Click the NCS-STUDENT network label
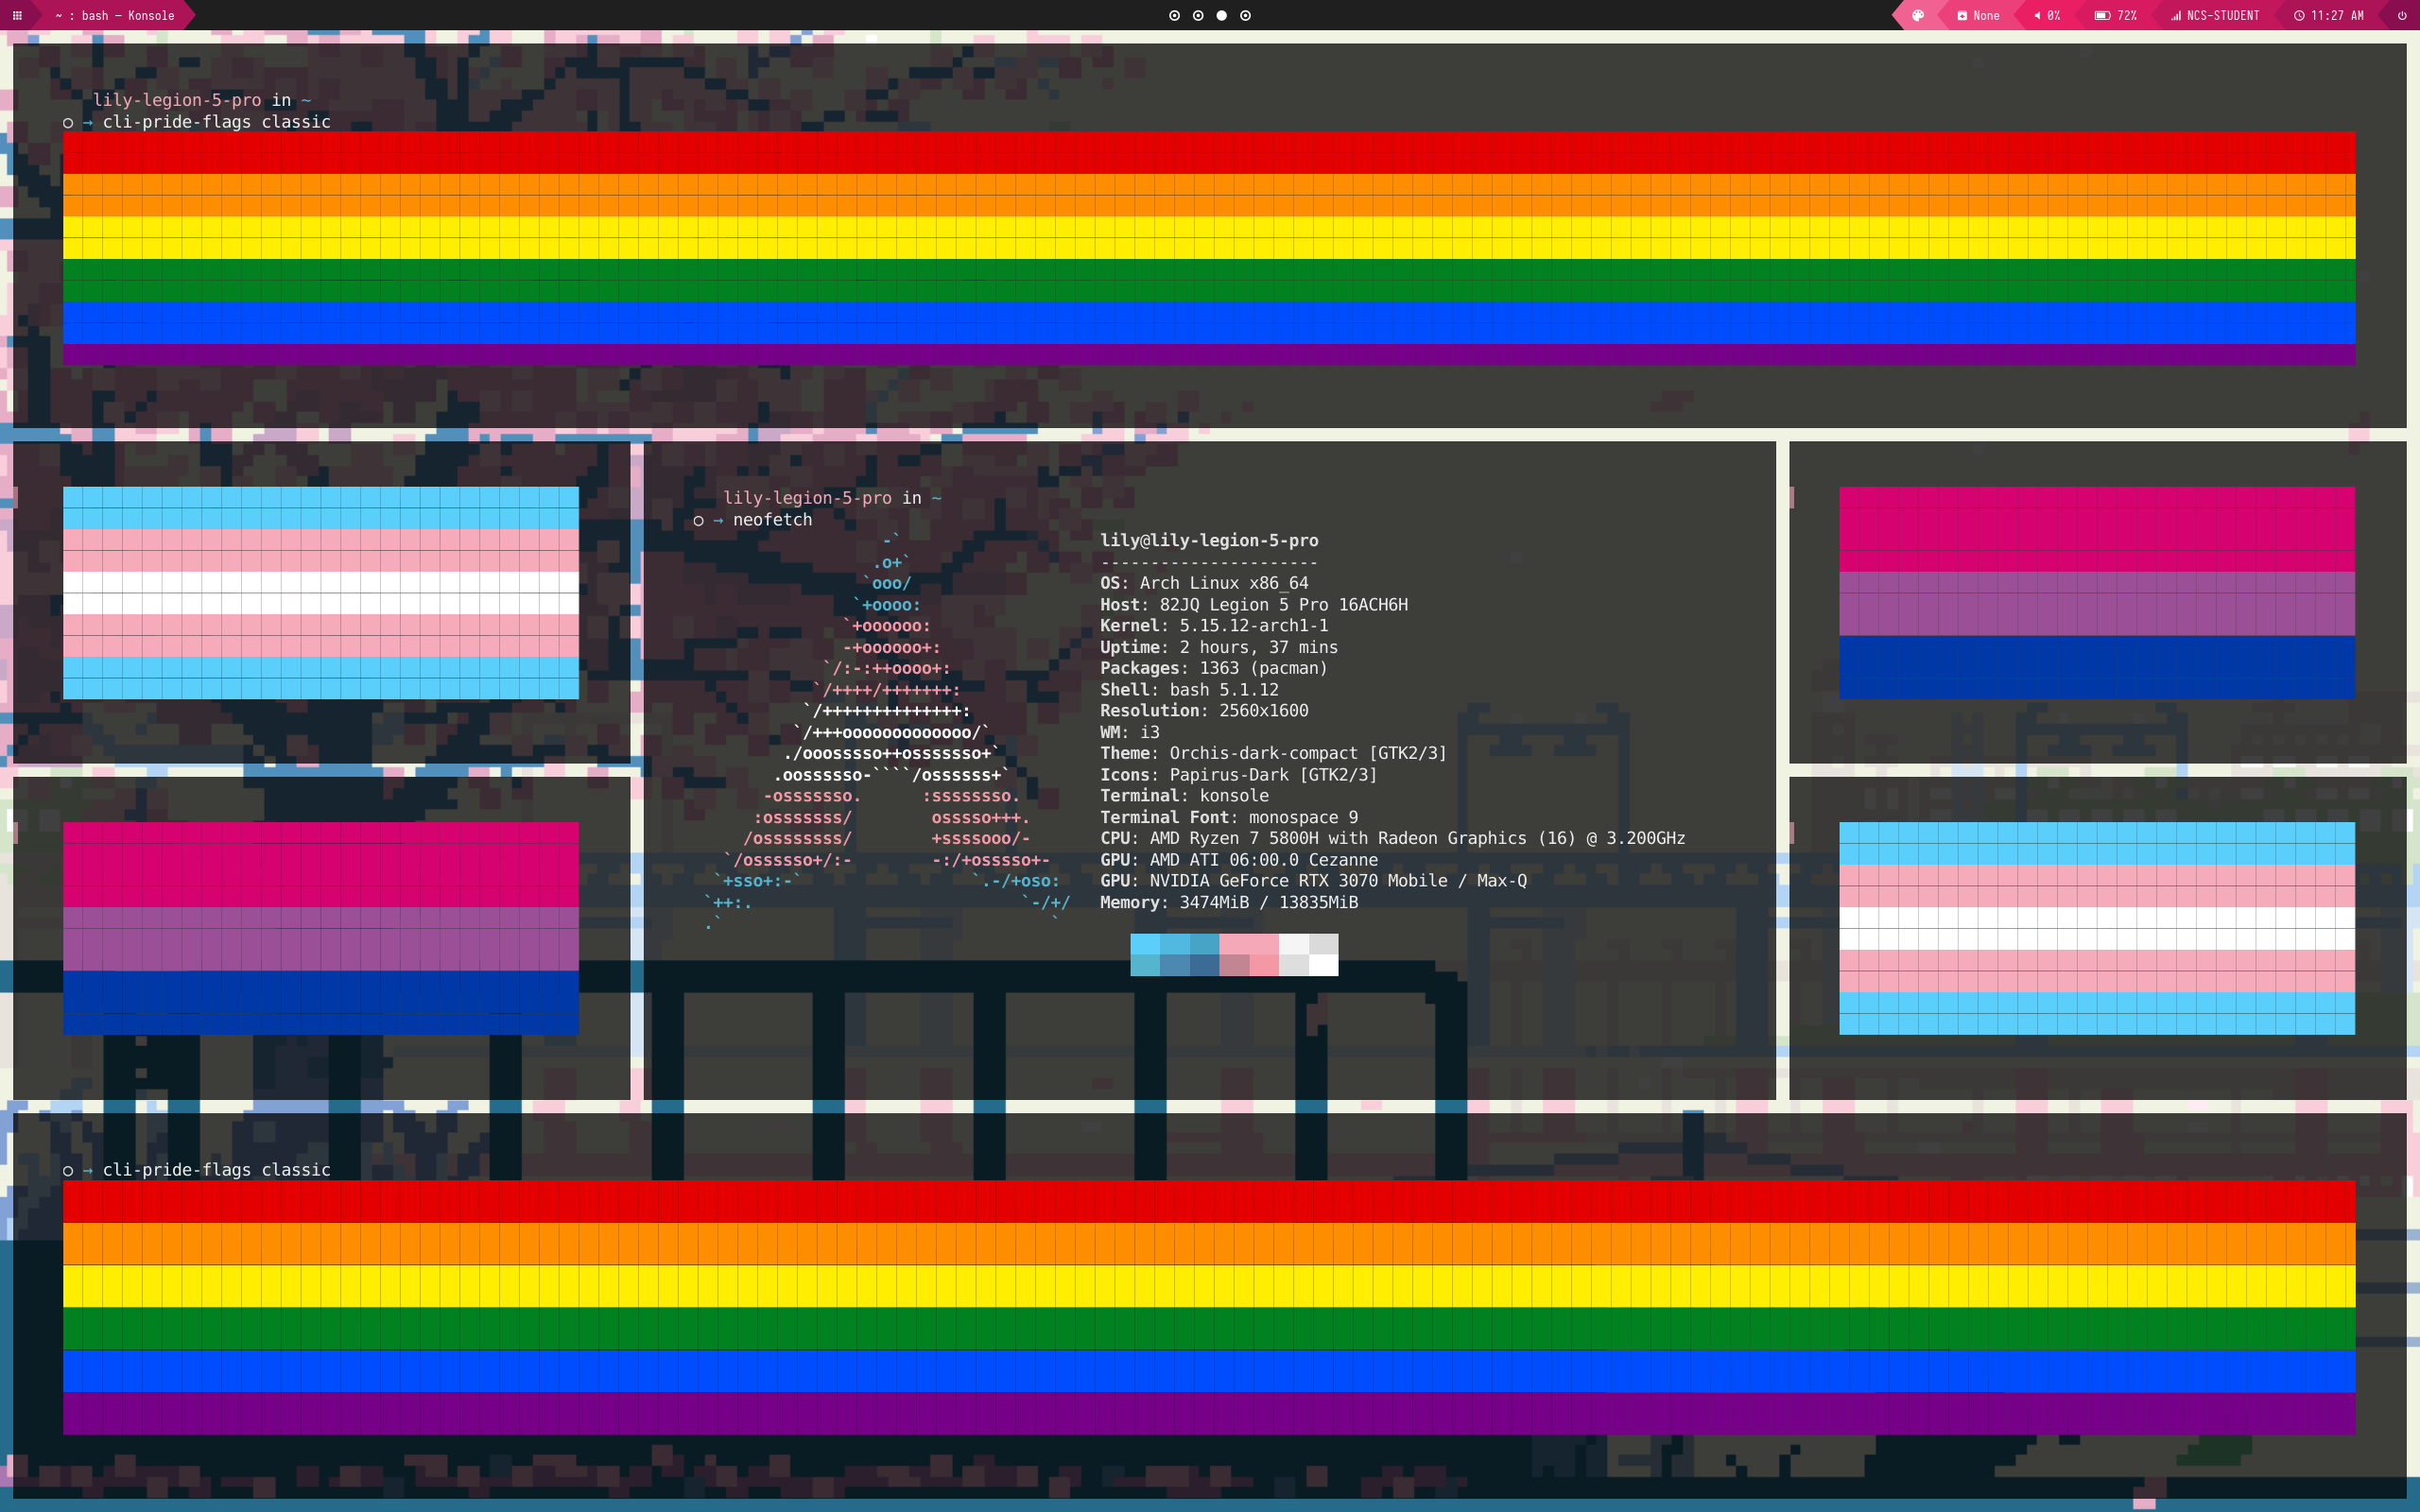The width and height of the screenshot is (2420, 1512). pos(2222,15)
